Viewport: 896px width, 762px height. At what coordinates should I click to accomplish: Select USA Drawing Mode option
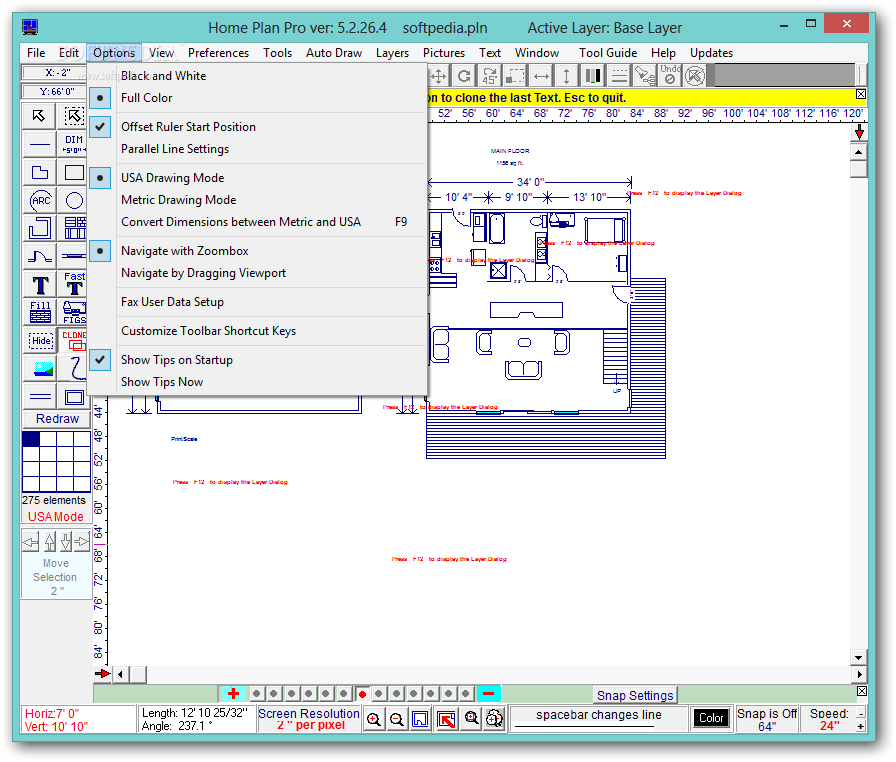173,178
